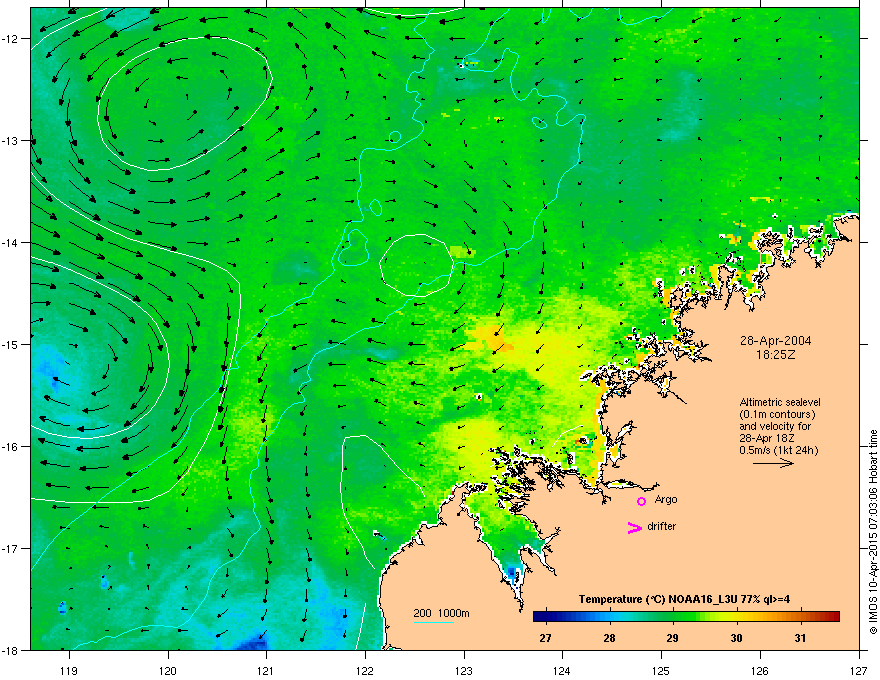
Task: Click the 124 longitude axis label
Action: coord(562,670)
